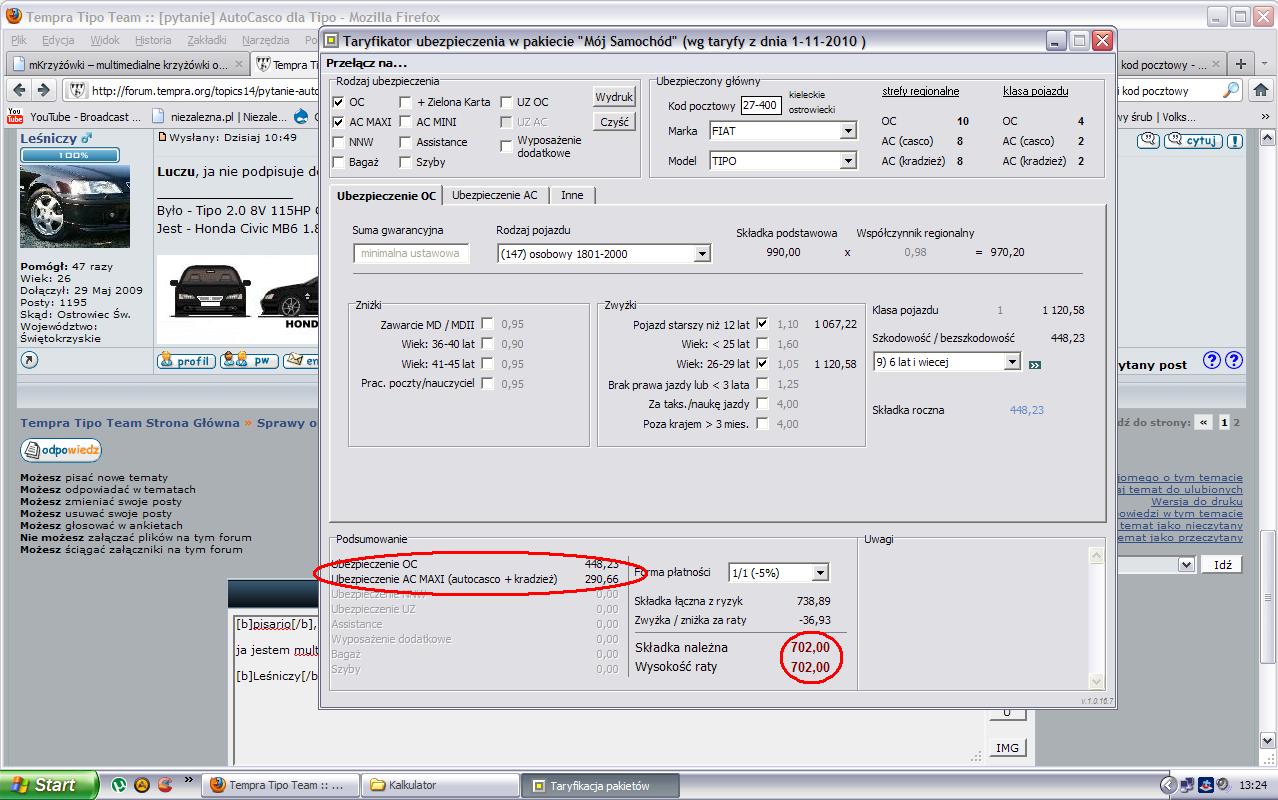Viewport: 1278px width, 800px height.
Task: Click the forum scroll-to-top arrow icon
Action: (x=28, y=360)
